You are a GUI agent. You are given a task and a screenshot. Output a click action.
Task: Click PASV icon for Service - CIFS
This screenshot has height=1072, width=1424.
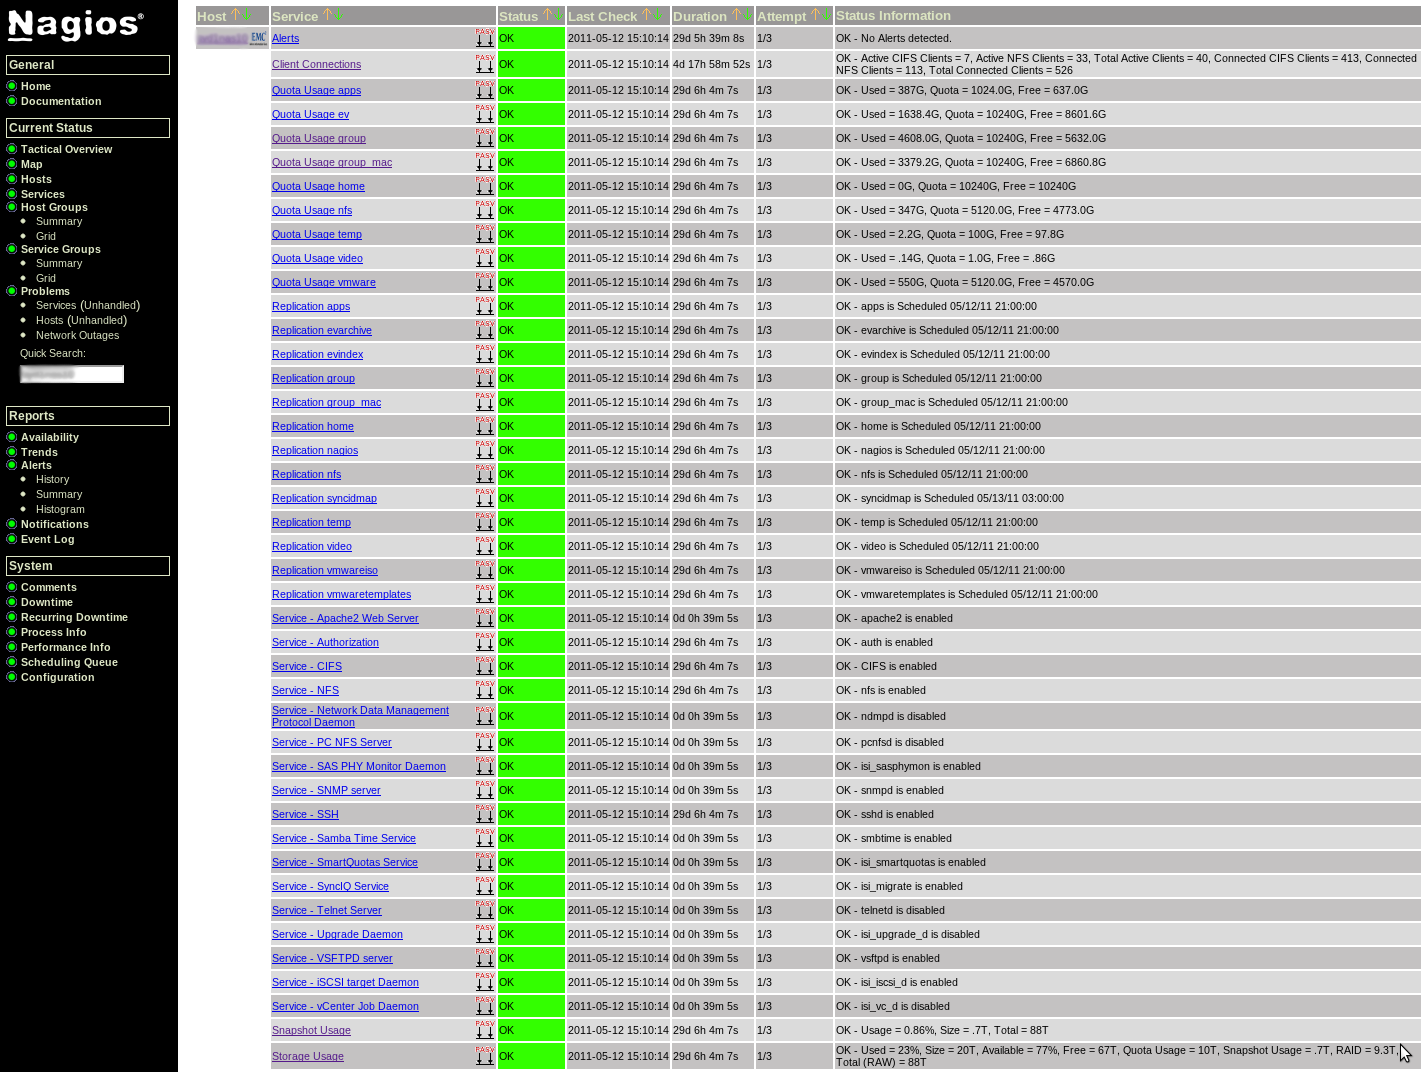(x=485, y=666)
